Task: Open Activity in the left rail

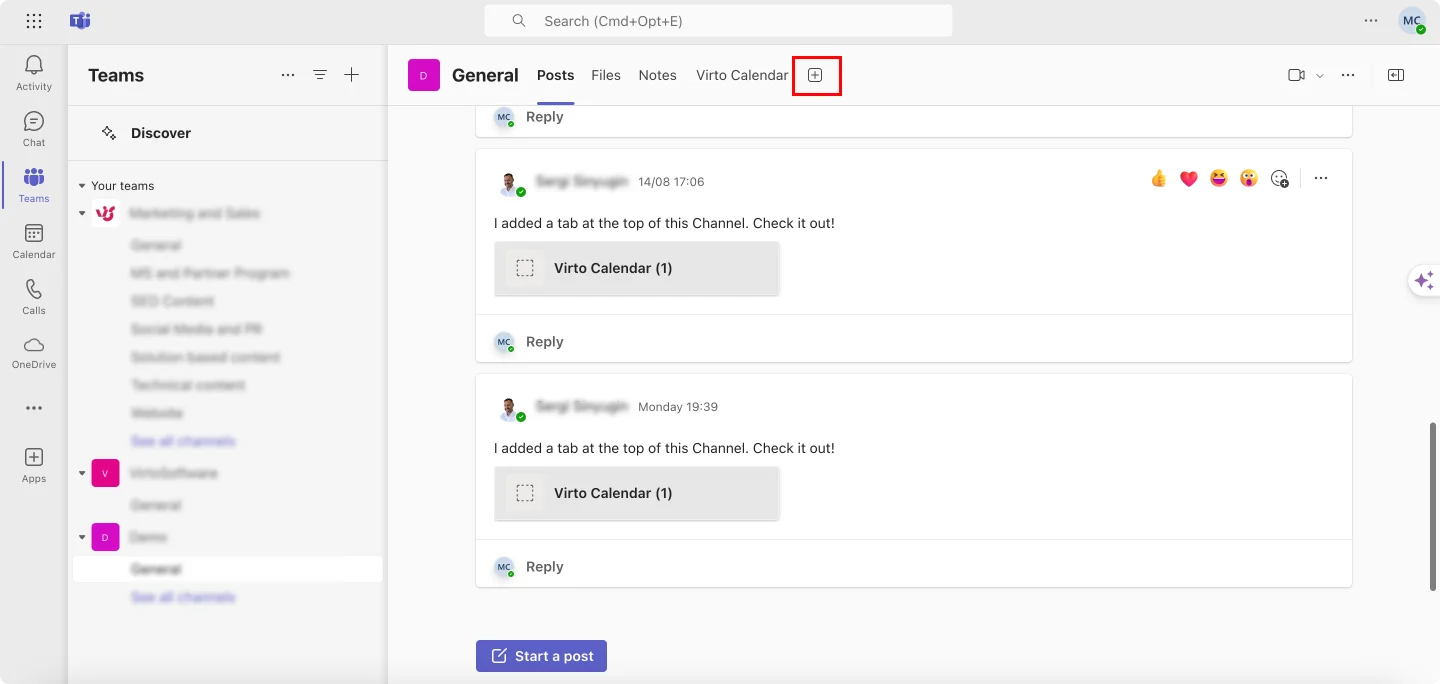Action: coord(34,73)
